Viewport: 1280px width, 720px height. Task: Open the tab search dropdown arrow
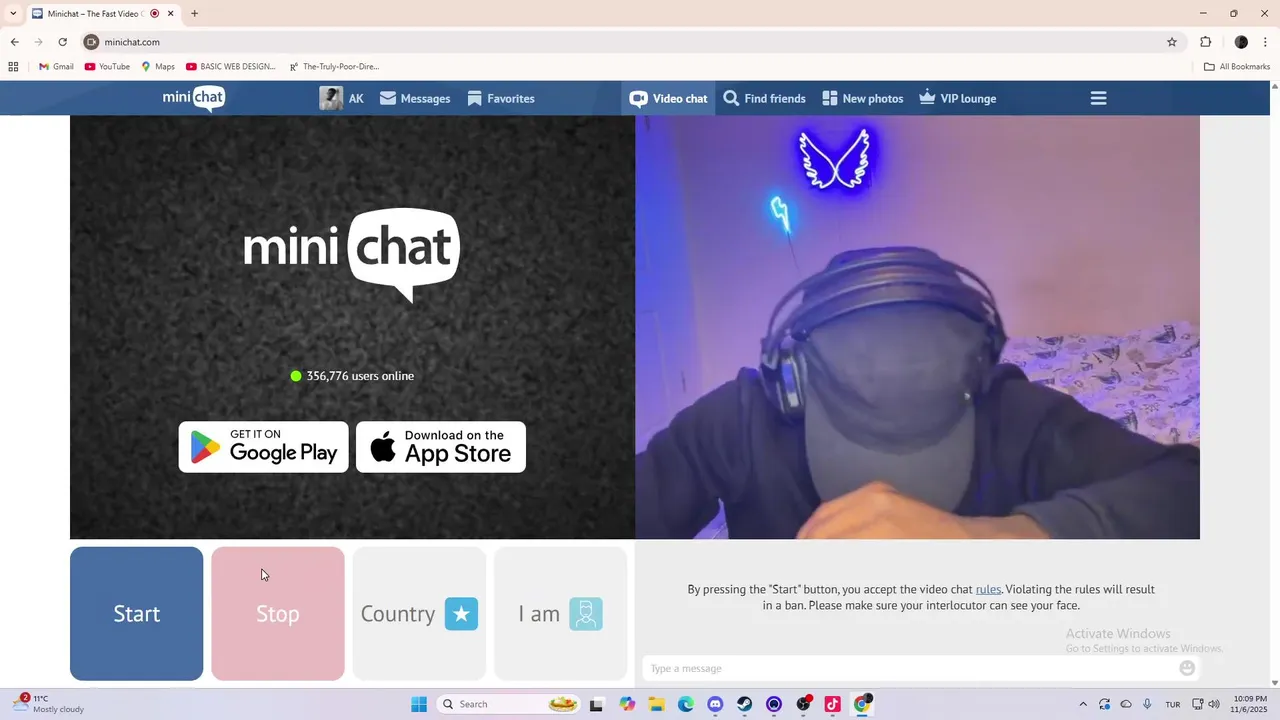pyautogui.click(x=13, y=13)
